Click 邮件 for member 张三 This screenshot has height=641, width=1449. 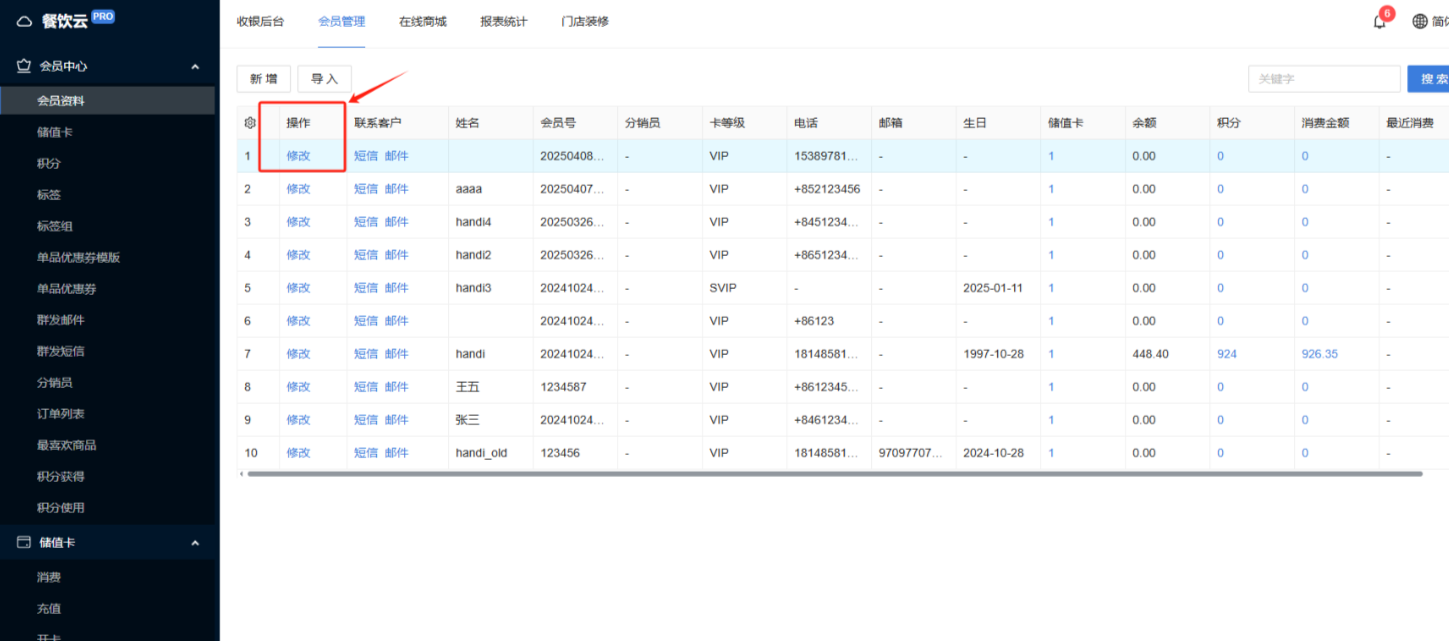pyautogui.click(x=397, y=420)
